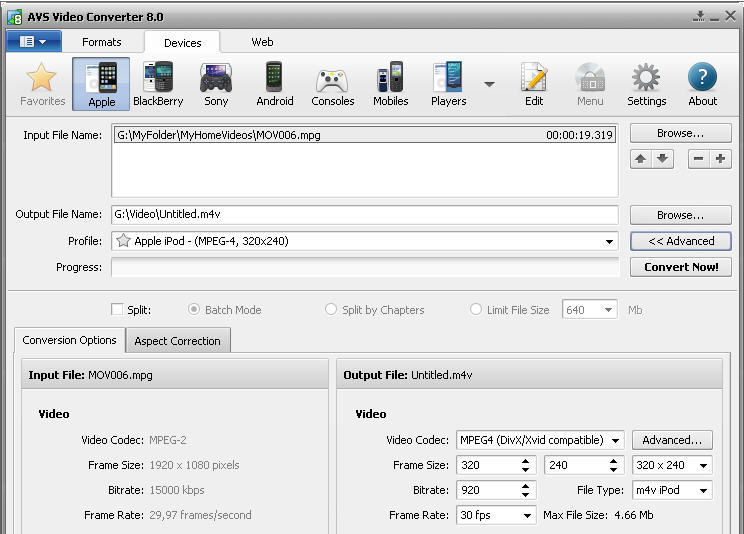Image resolution: width=744 pixels, height=534 pixels.
Task: Click the AVS application logo icon
Action: [x=15, y=17]
